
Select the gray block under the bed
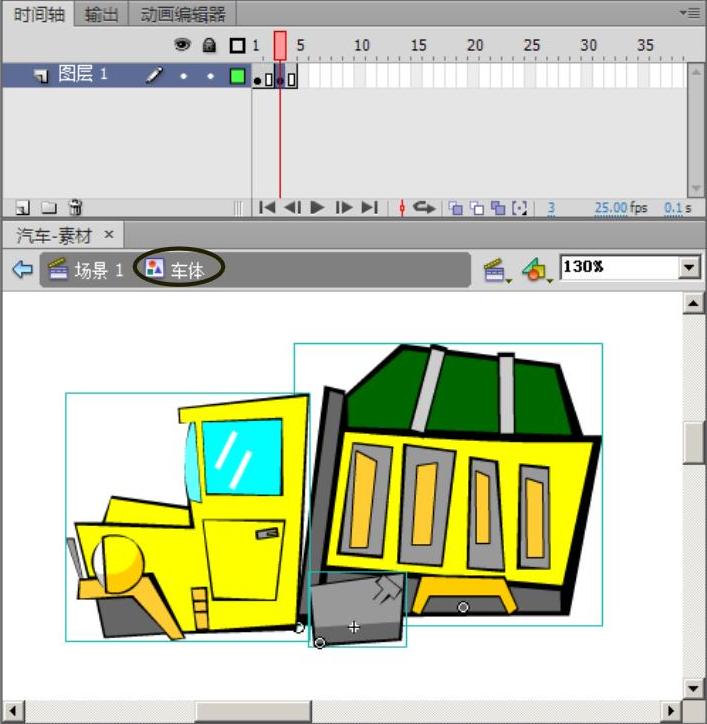(x=357, y=609)
